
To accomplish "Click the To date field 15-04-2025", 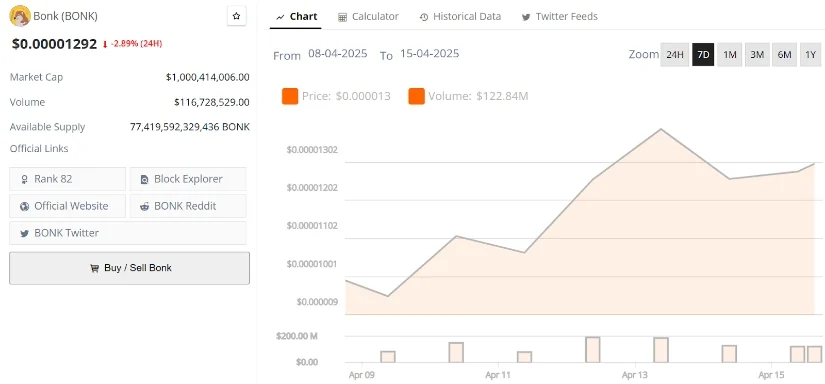I will click(429, 54).
